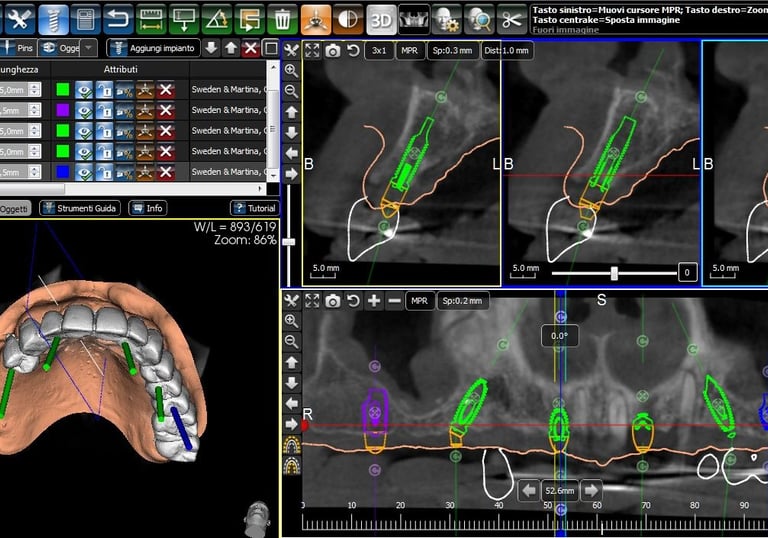Toggle visibility eye of the top-row implant

point(84,90)
